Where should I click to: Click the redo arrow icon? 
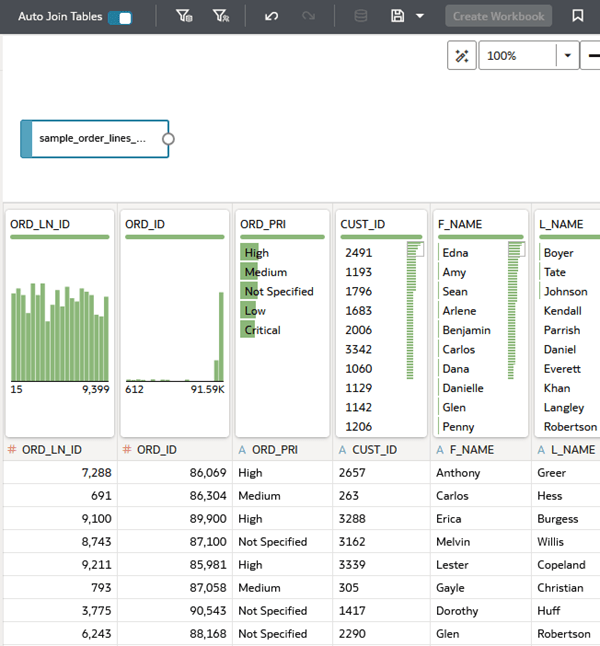(308, 16)
